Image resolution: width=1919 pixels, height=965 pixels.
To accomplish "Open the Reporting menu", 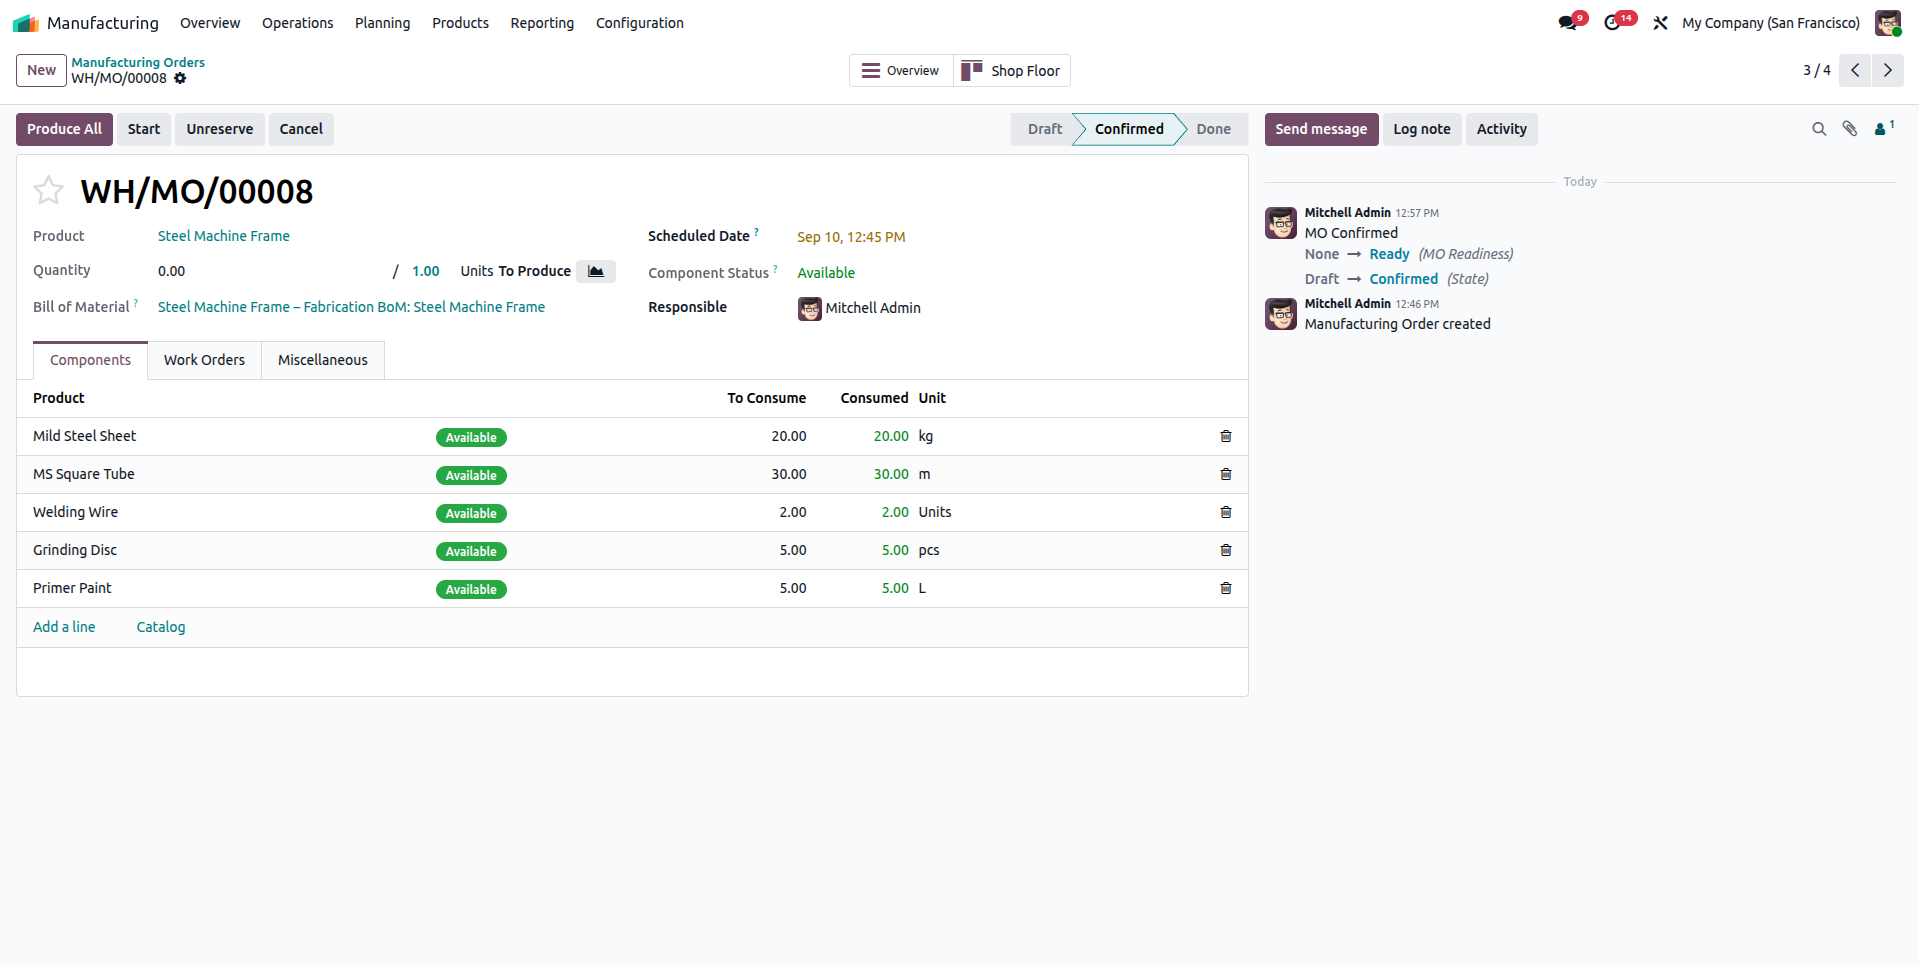I will [542, 23].
